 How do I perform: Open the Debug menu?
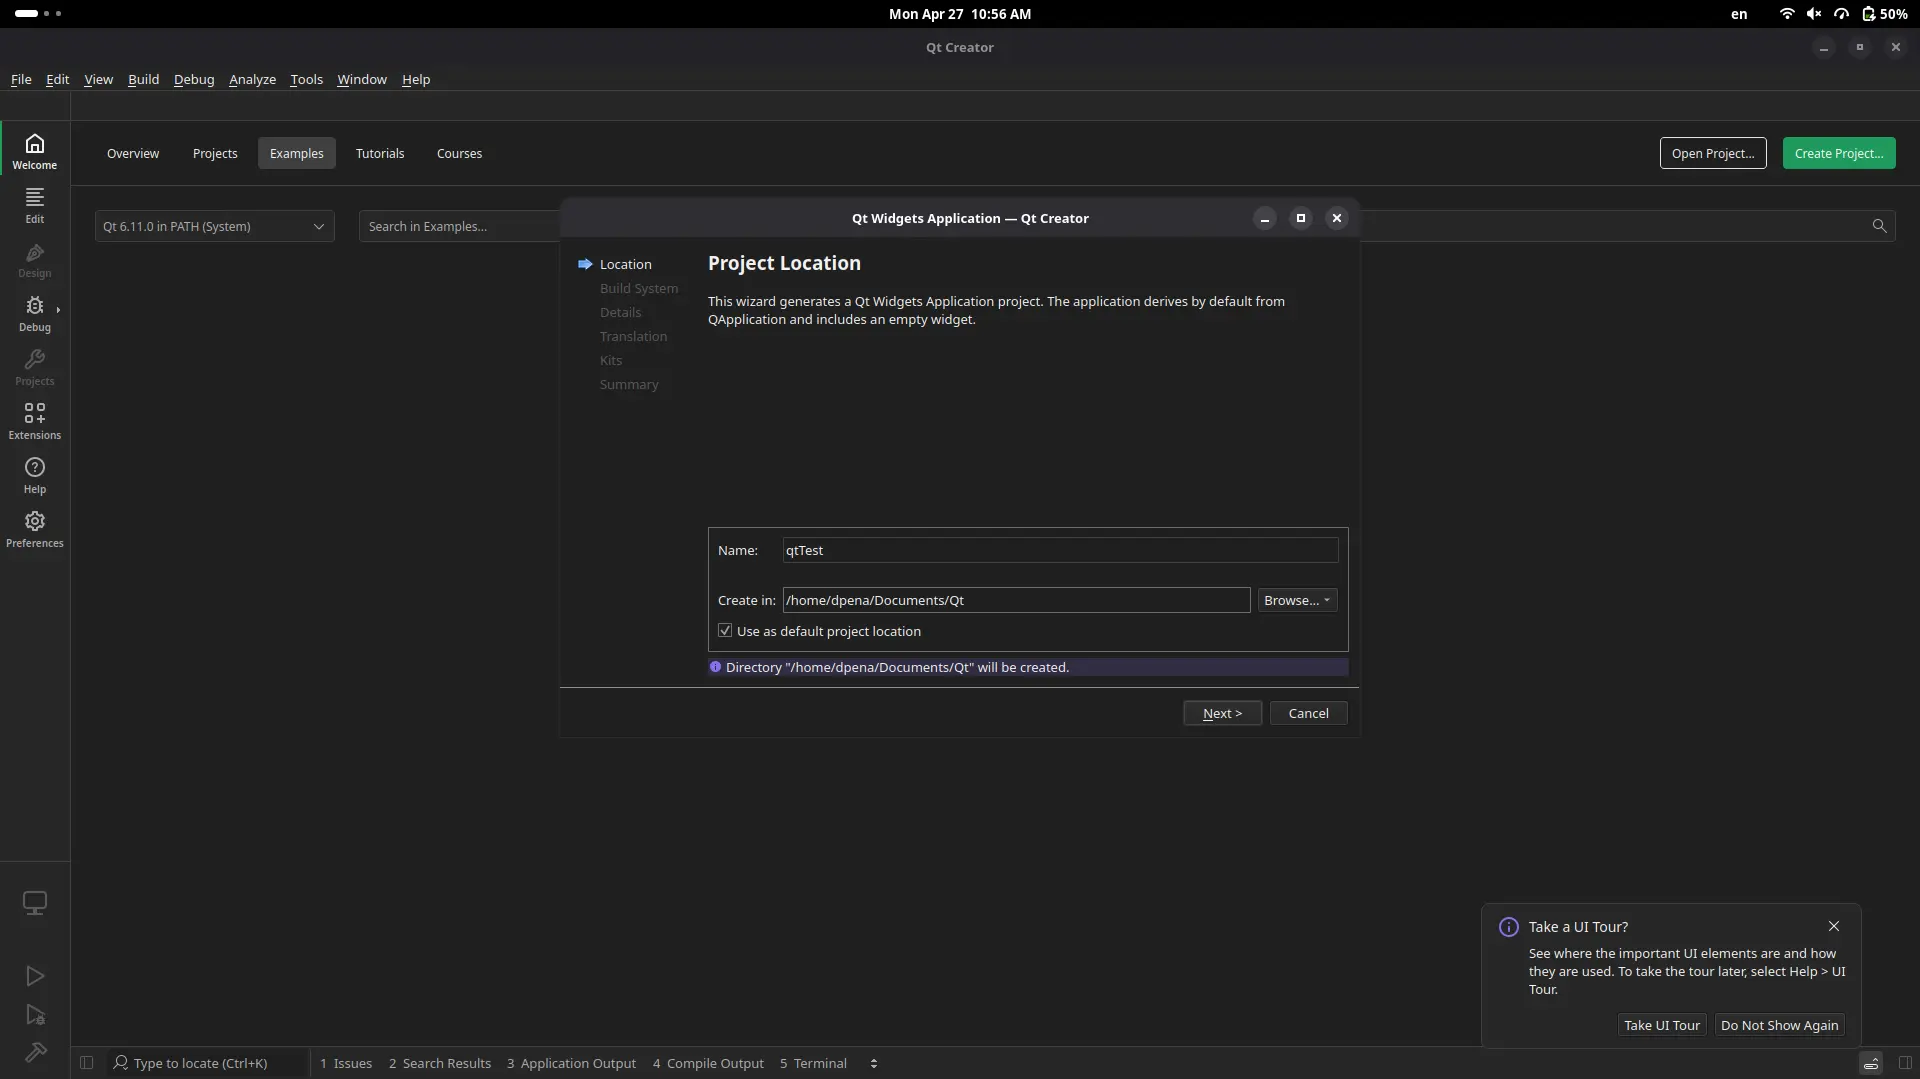coord(194,79)
